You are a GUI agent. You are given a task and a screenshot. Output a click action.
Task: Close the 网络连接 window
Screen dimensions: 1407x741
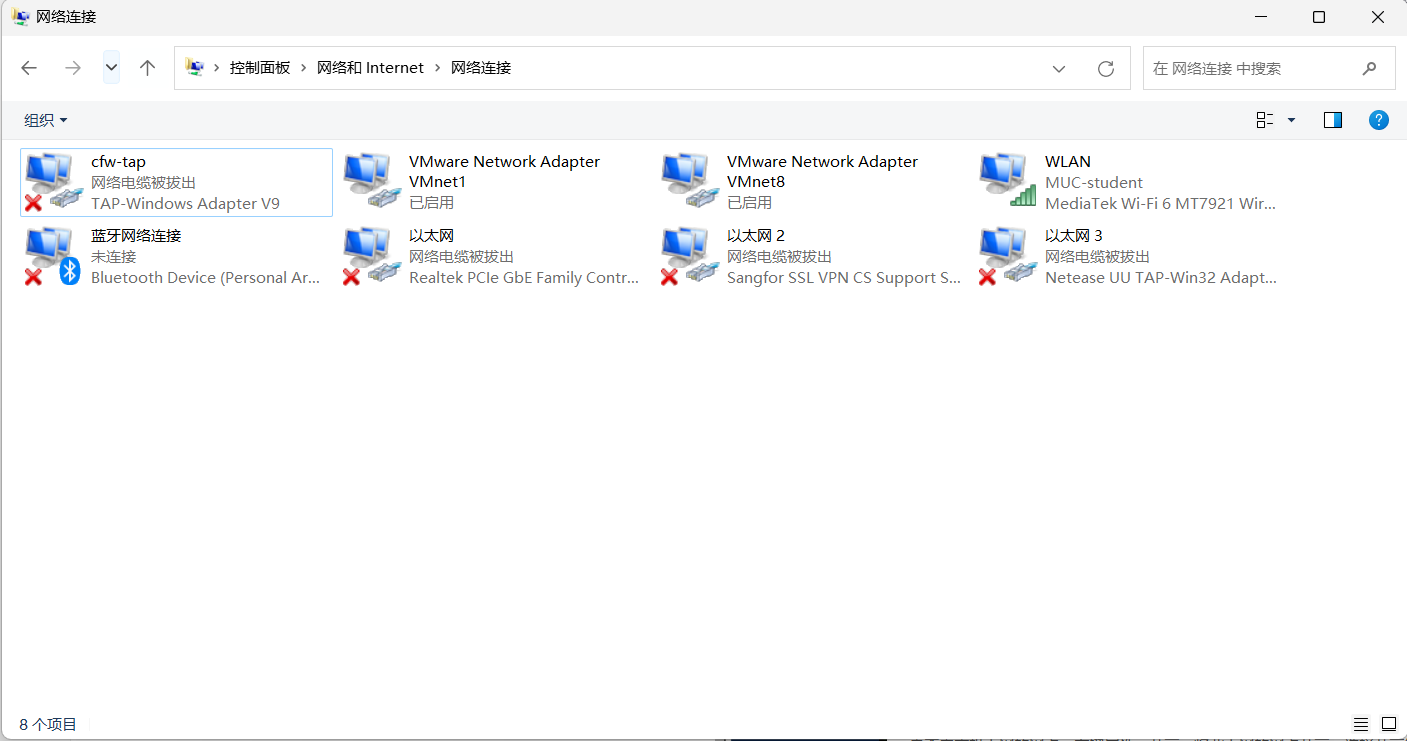pyautogui.click(x=1379, y=17)
